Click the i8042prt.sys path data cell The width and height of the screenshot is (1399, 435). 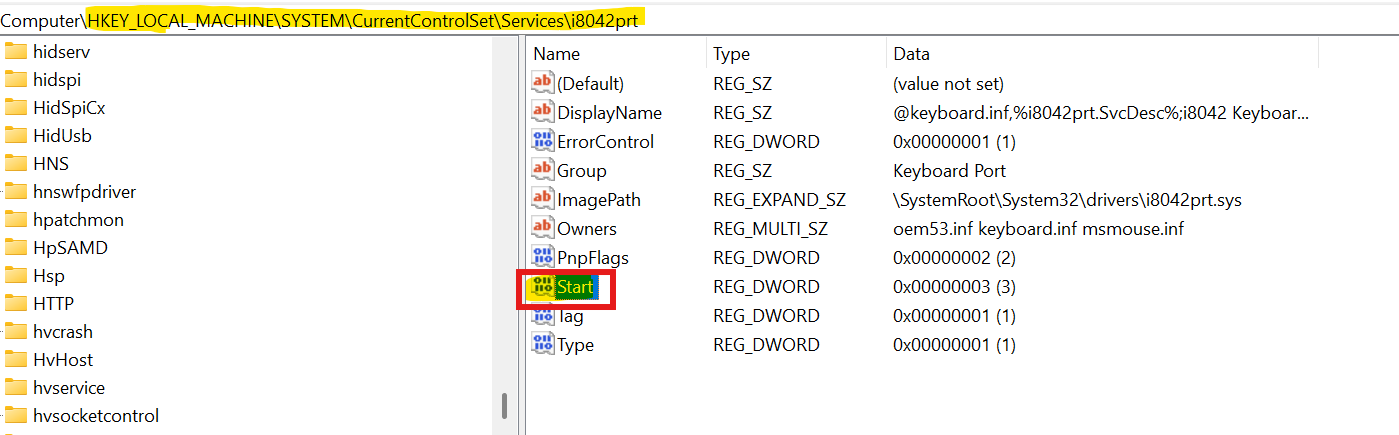pos(1067,199)
